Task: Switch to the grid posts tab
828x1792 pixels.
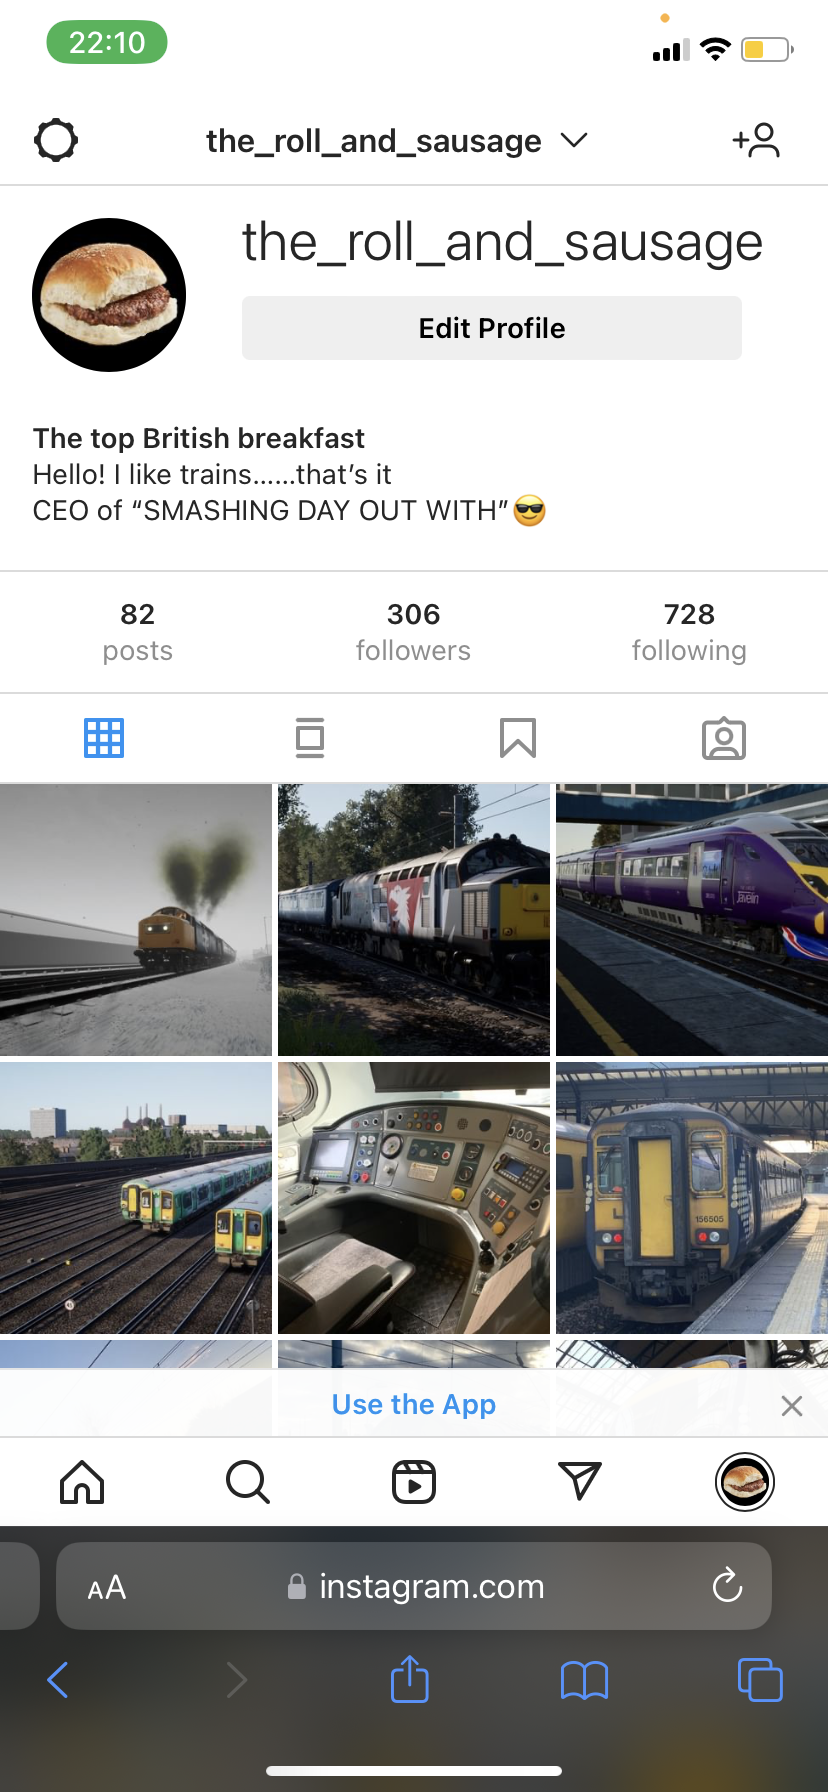Action: (104, 738)
